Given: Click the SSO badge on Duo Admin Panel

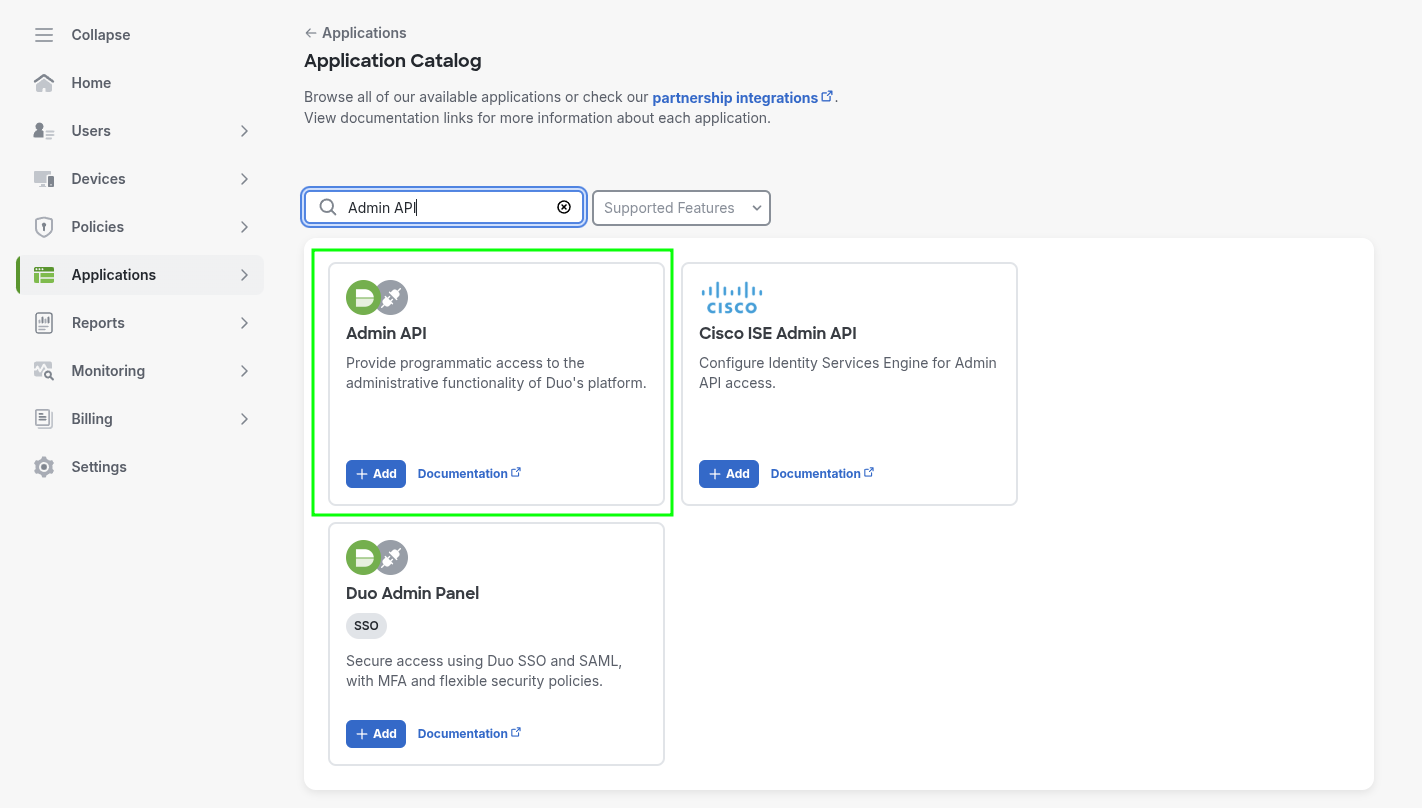Looking at the screenshot, I should [366, 626].
